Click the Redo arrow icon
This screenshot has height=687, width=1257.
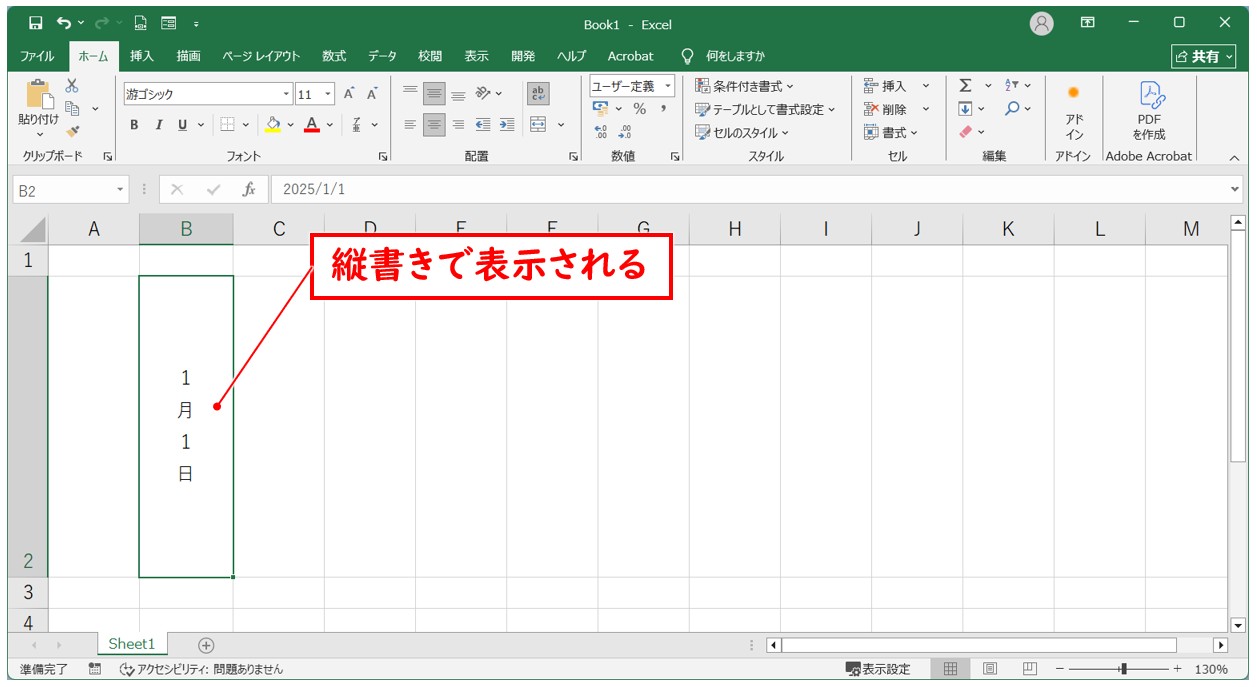[x=100, y=23]
